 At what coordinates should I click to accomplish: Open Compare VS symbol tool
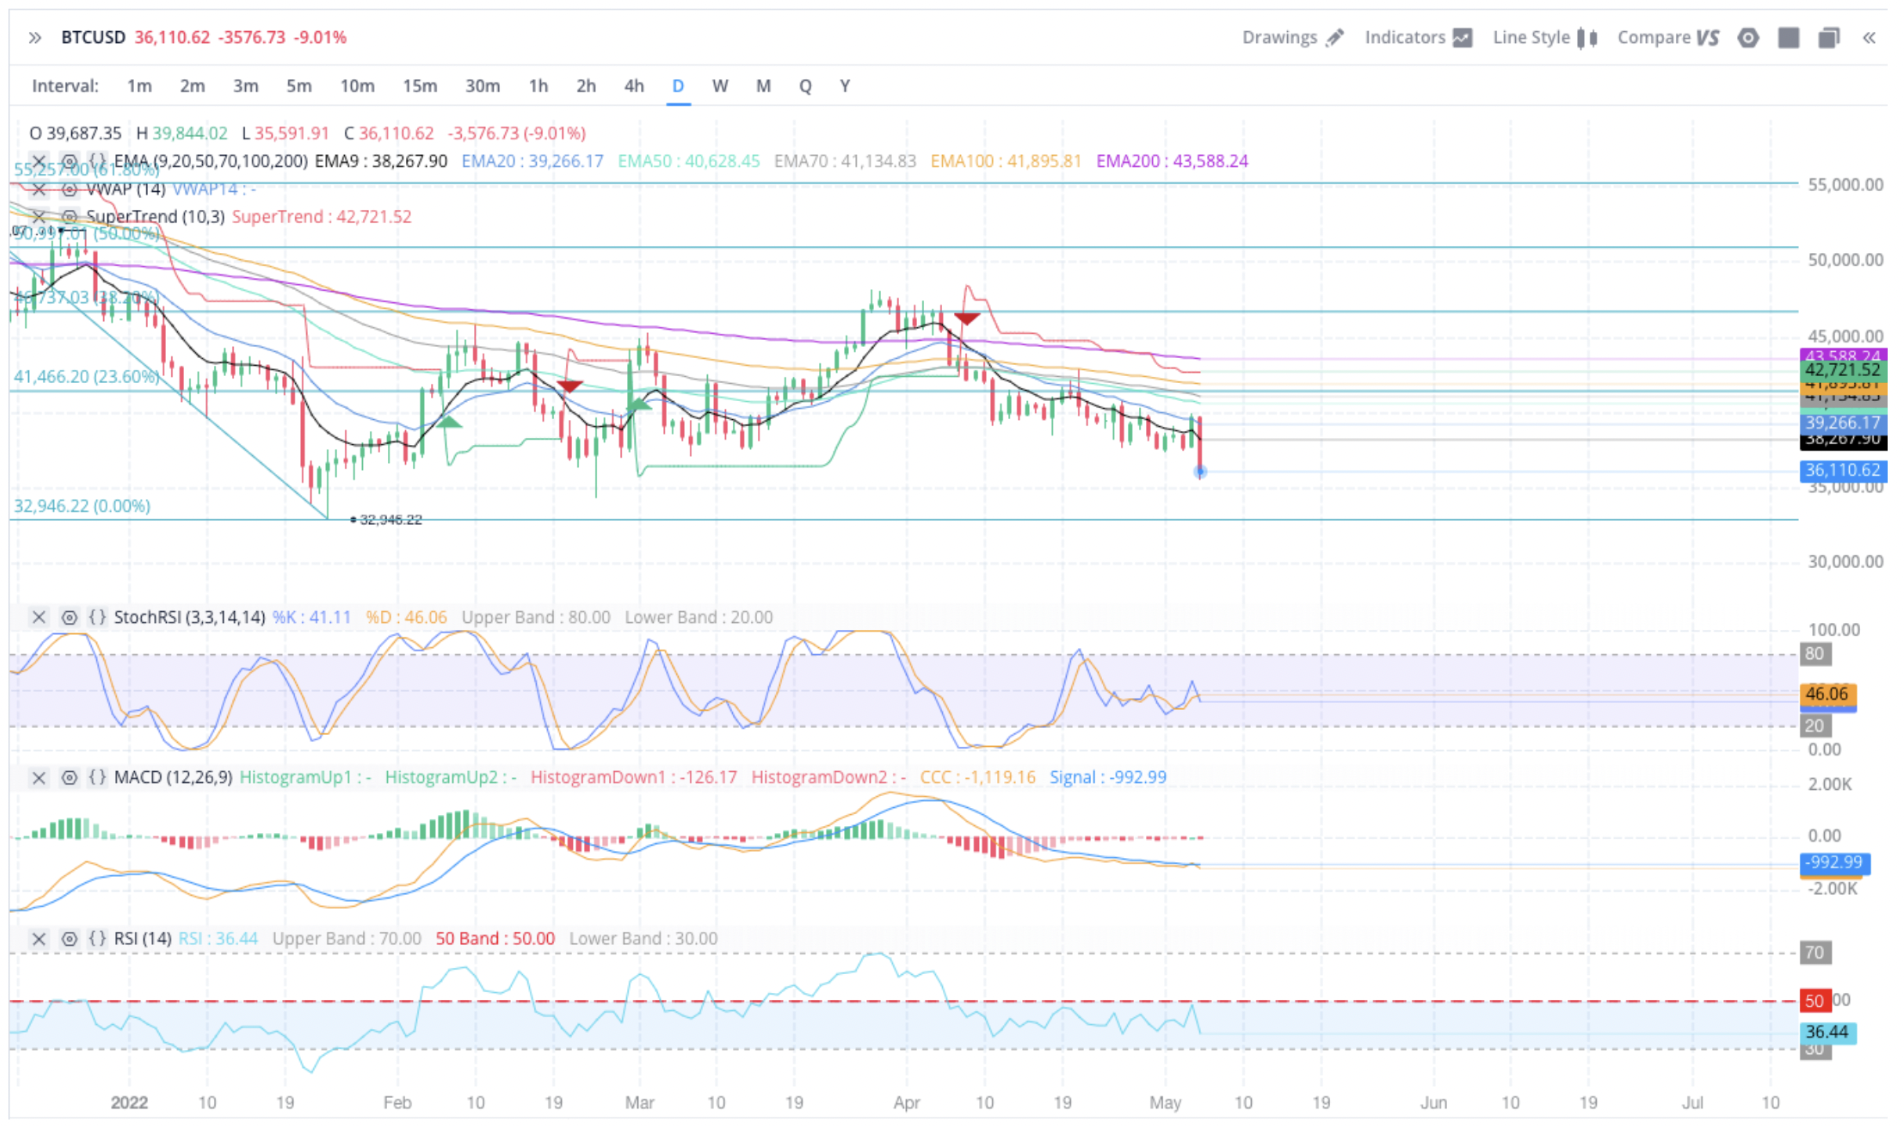click(x=1707, y=38)
